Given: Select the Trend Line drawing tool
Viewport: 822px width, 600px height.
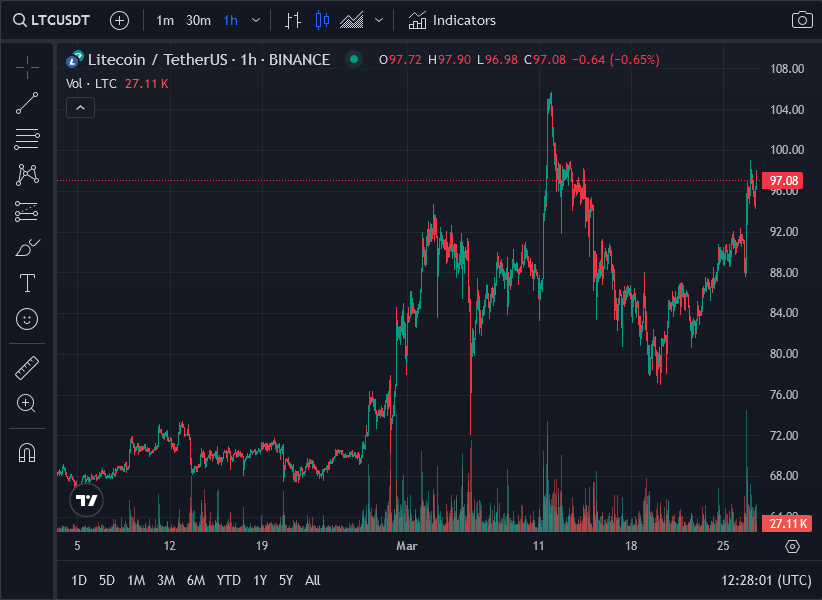Looking at the screenshot, I should [x=27, y=103].
